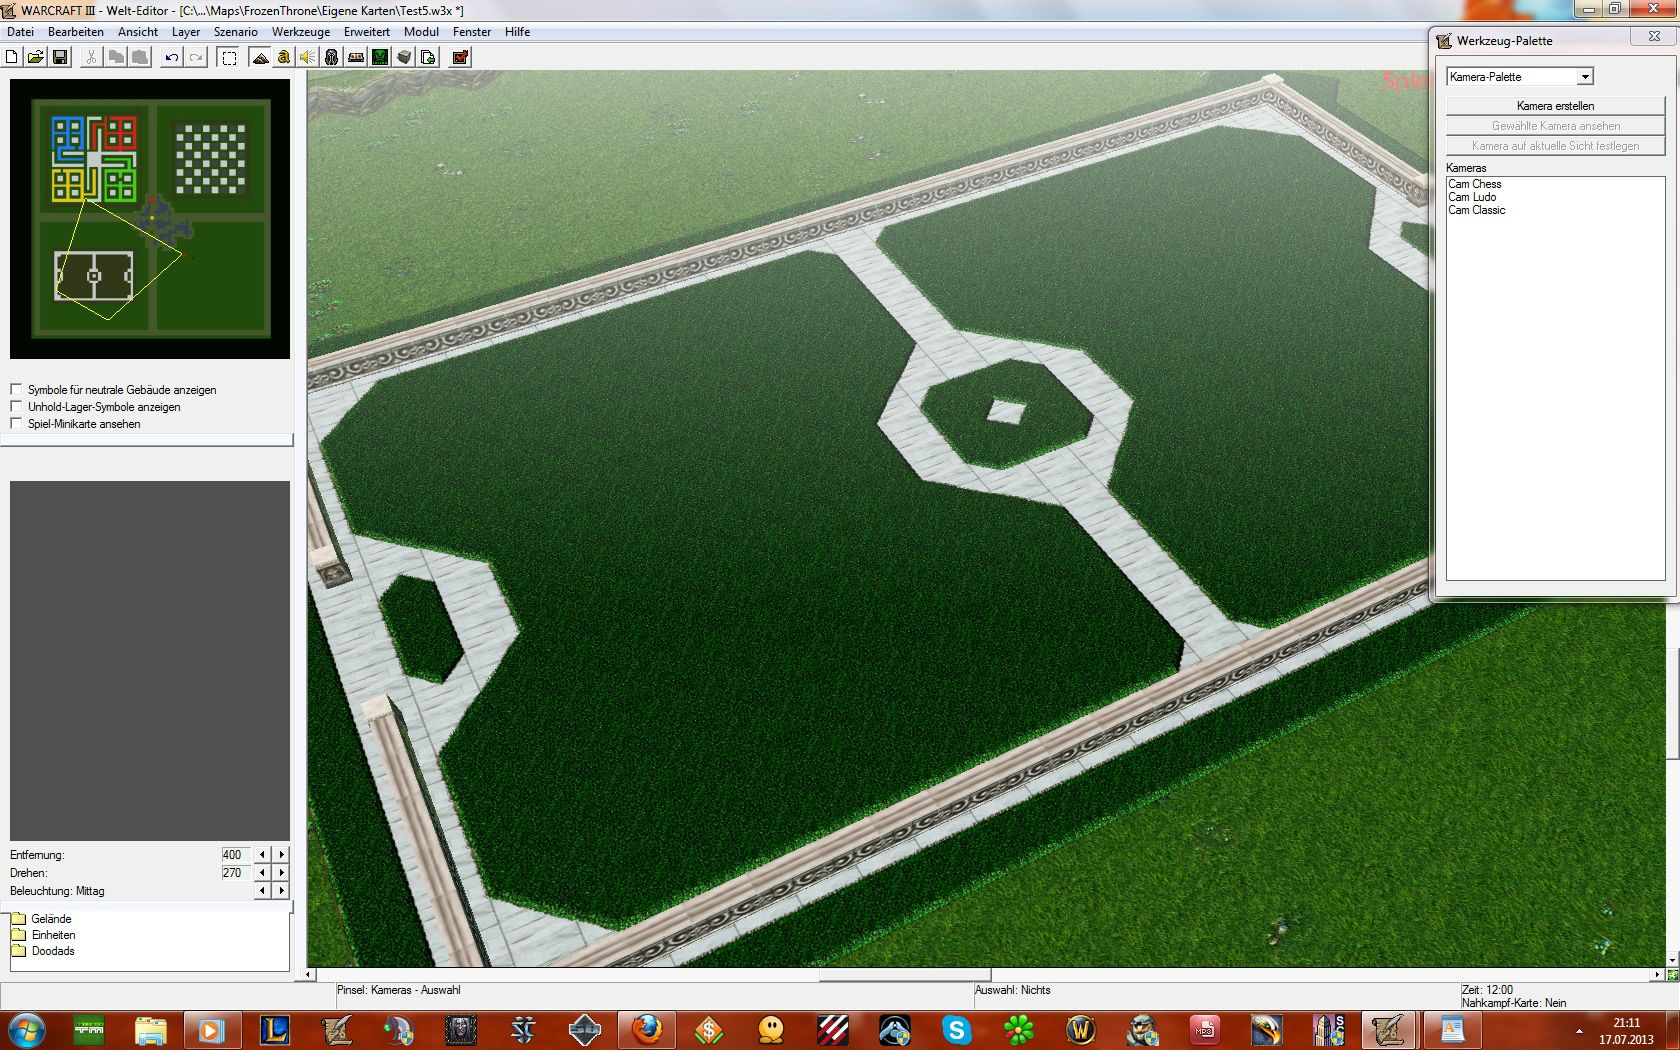Switch Beleuchtung to next with right arrow

click(x=281, y=891)
